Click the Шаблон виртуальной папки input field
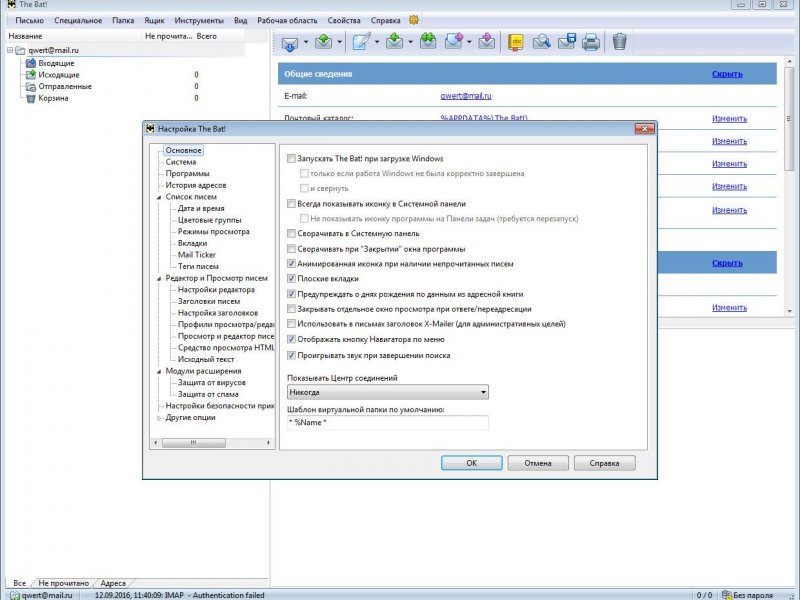800x600 pixels. point(388,422)
